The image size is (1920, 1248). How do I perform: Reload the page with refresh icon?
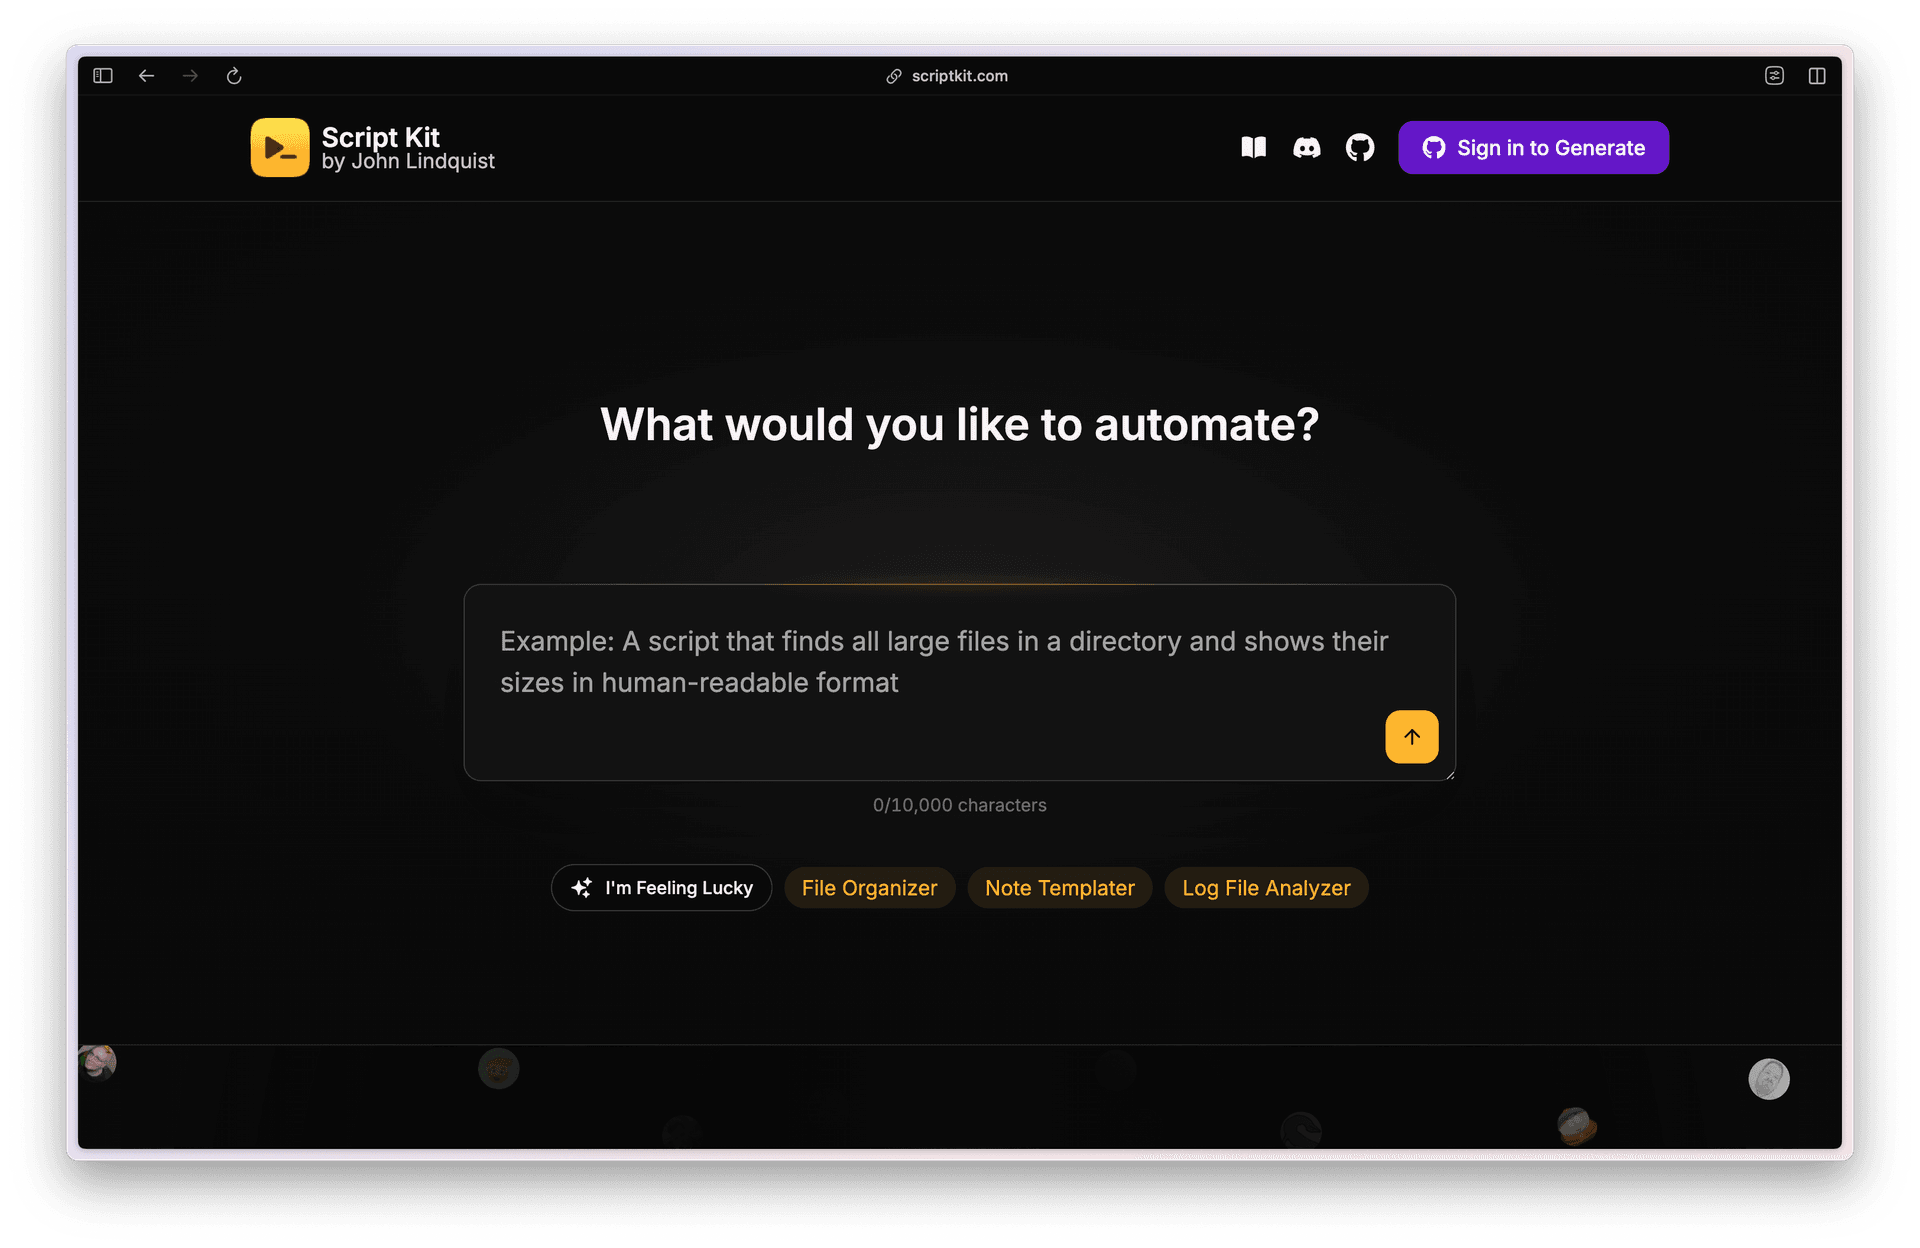[234, 76]
